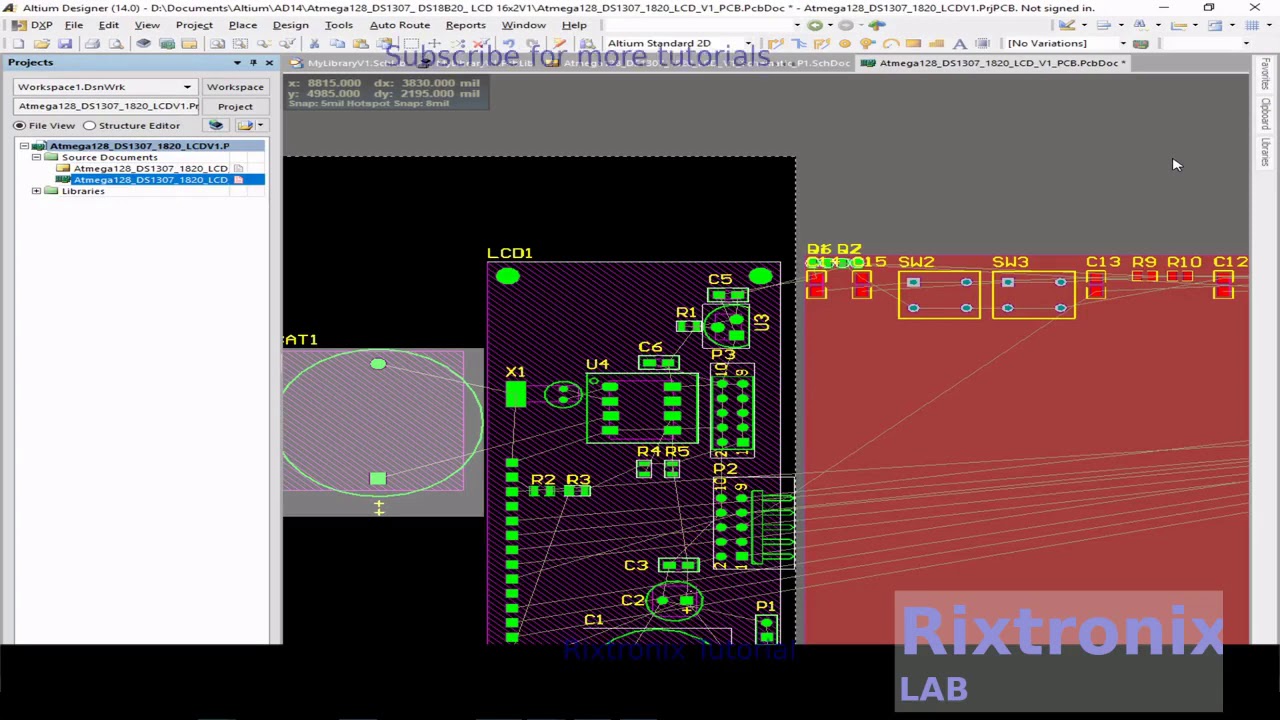Viewport: 1280px width, 720px height.
Task: Open the Place menu
Action: click(243, 25)
